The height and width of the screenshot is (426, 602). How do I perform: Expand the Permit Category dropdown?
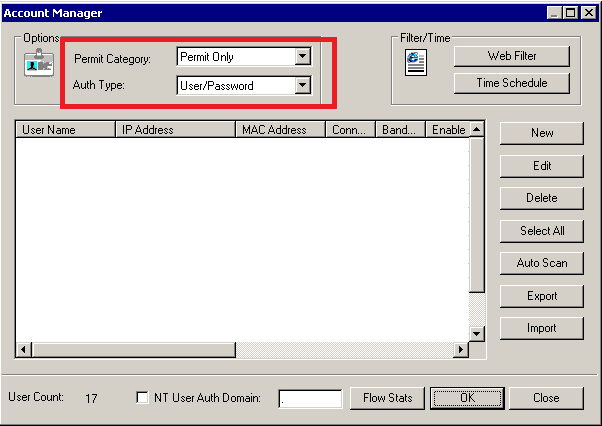[x=303, y=57]
